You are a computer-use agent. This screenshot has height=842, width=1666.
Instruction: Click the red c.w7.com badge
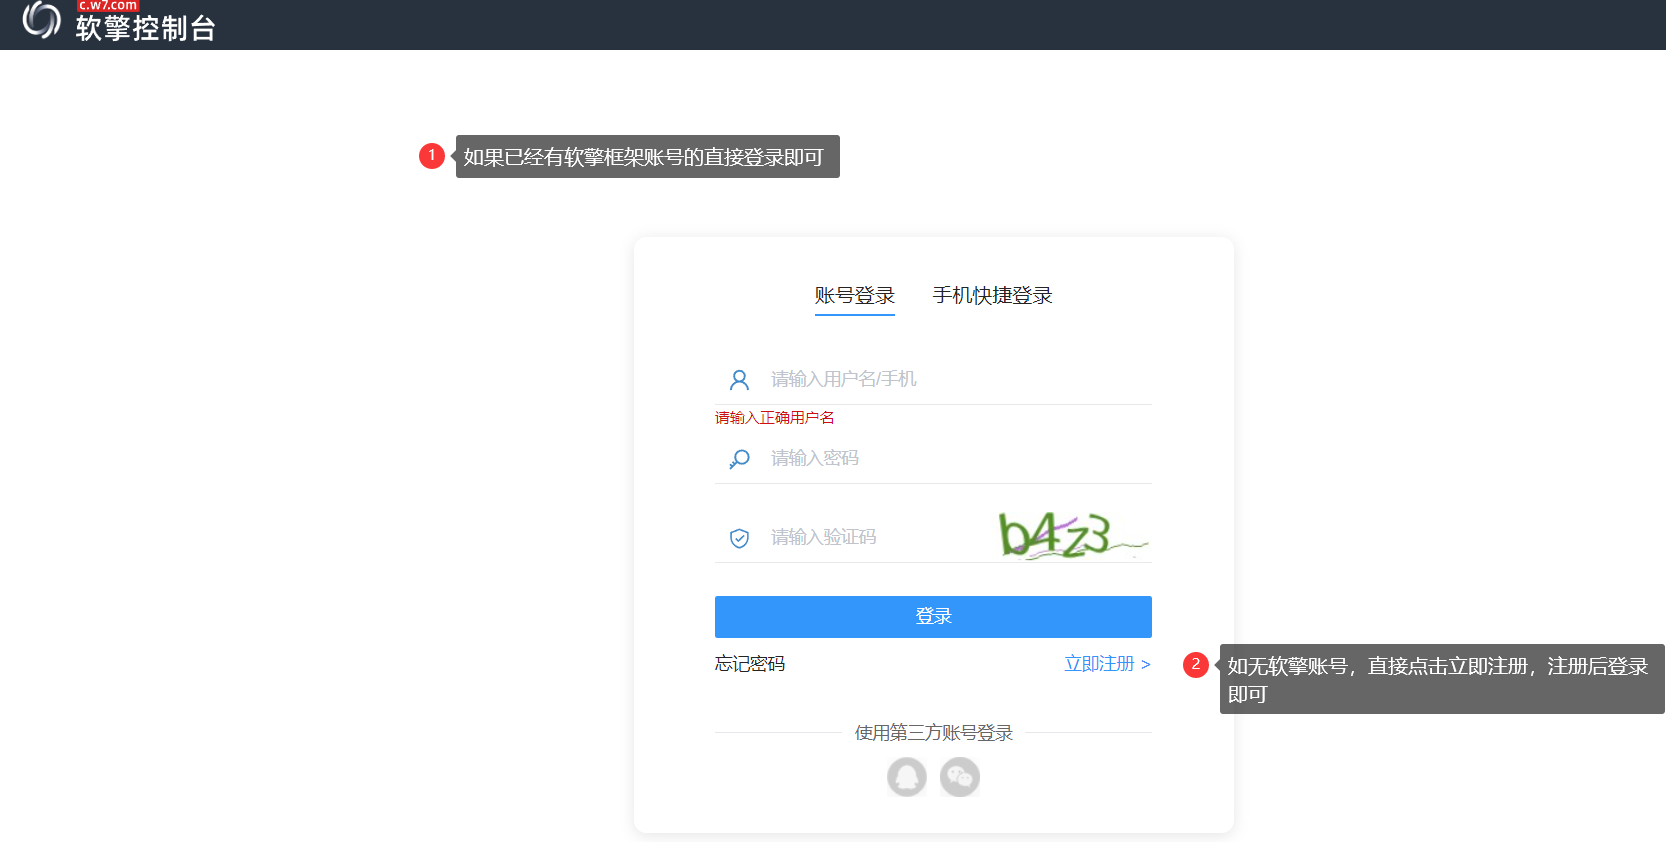tap(108, 5)
